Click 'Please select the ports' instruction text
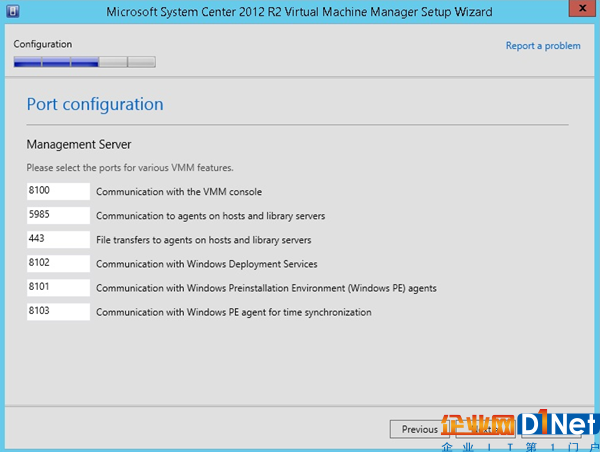 tap(130, 168)
